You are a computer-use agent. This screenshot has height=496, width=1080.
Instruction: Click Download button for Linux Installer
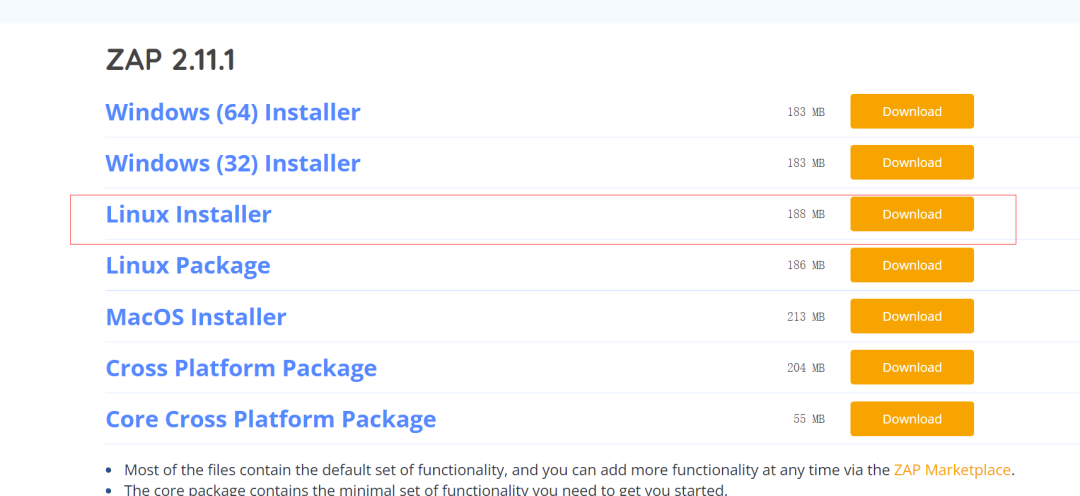(912, 214)
